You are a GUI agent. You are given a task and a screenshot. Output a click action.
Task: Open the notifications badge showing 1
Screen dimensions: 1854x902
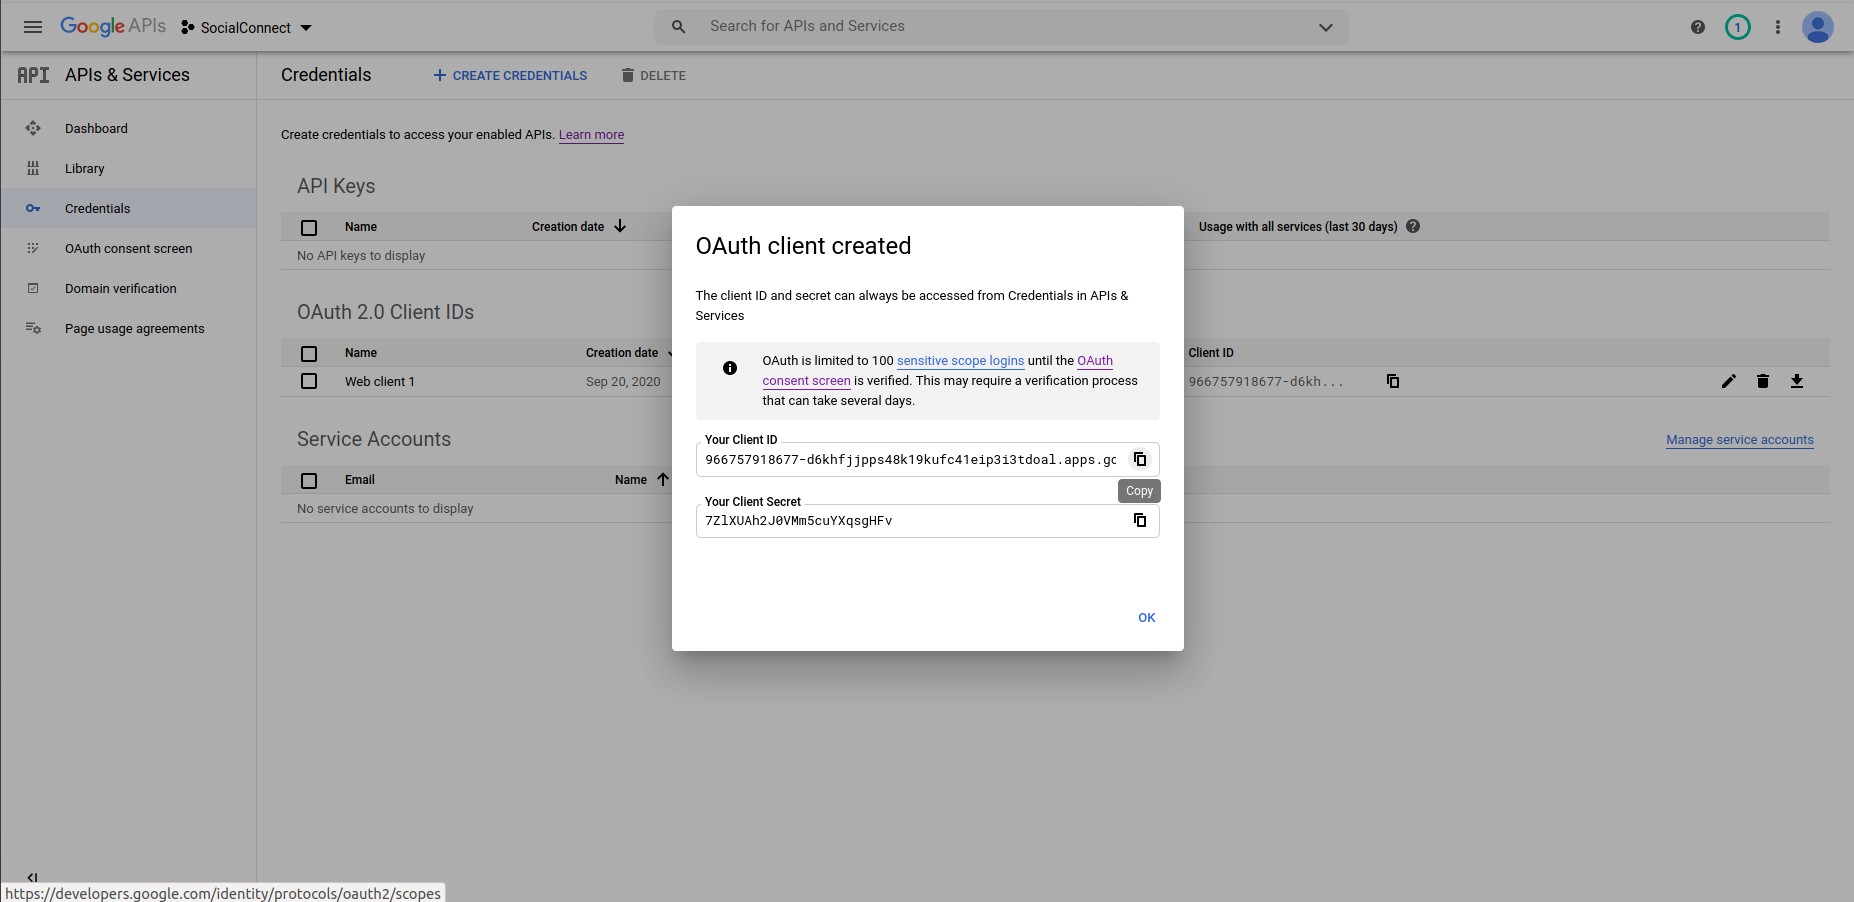(1737, 27)
